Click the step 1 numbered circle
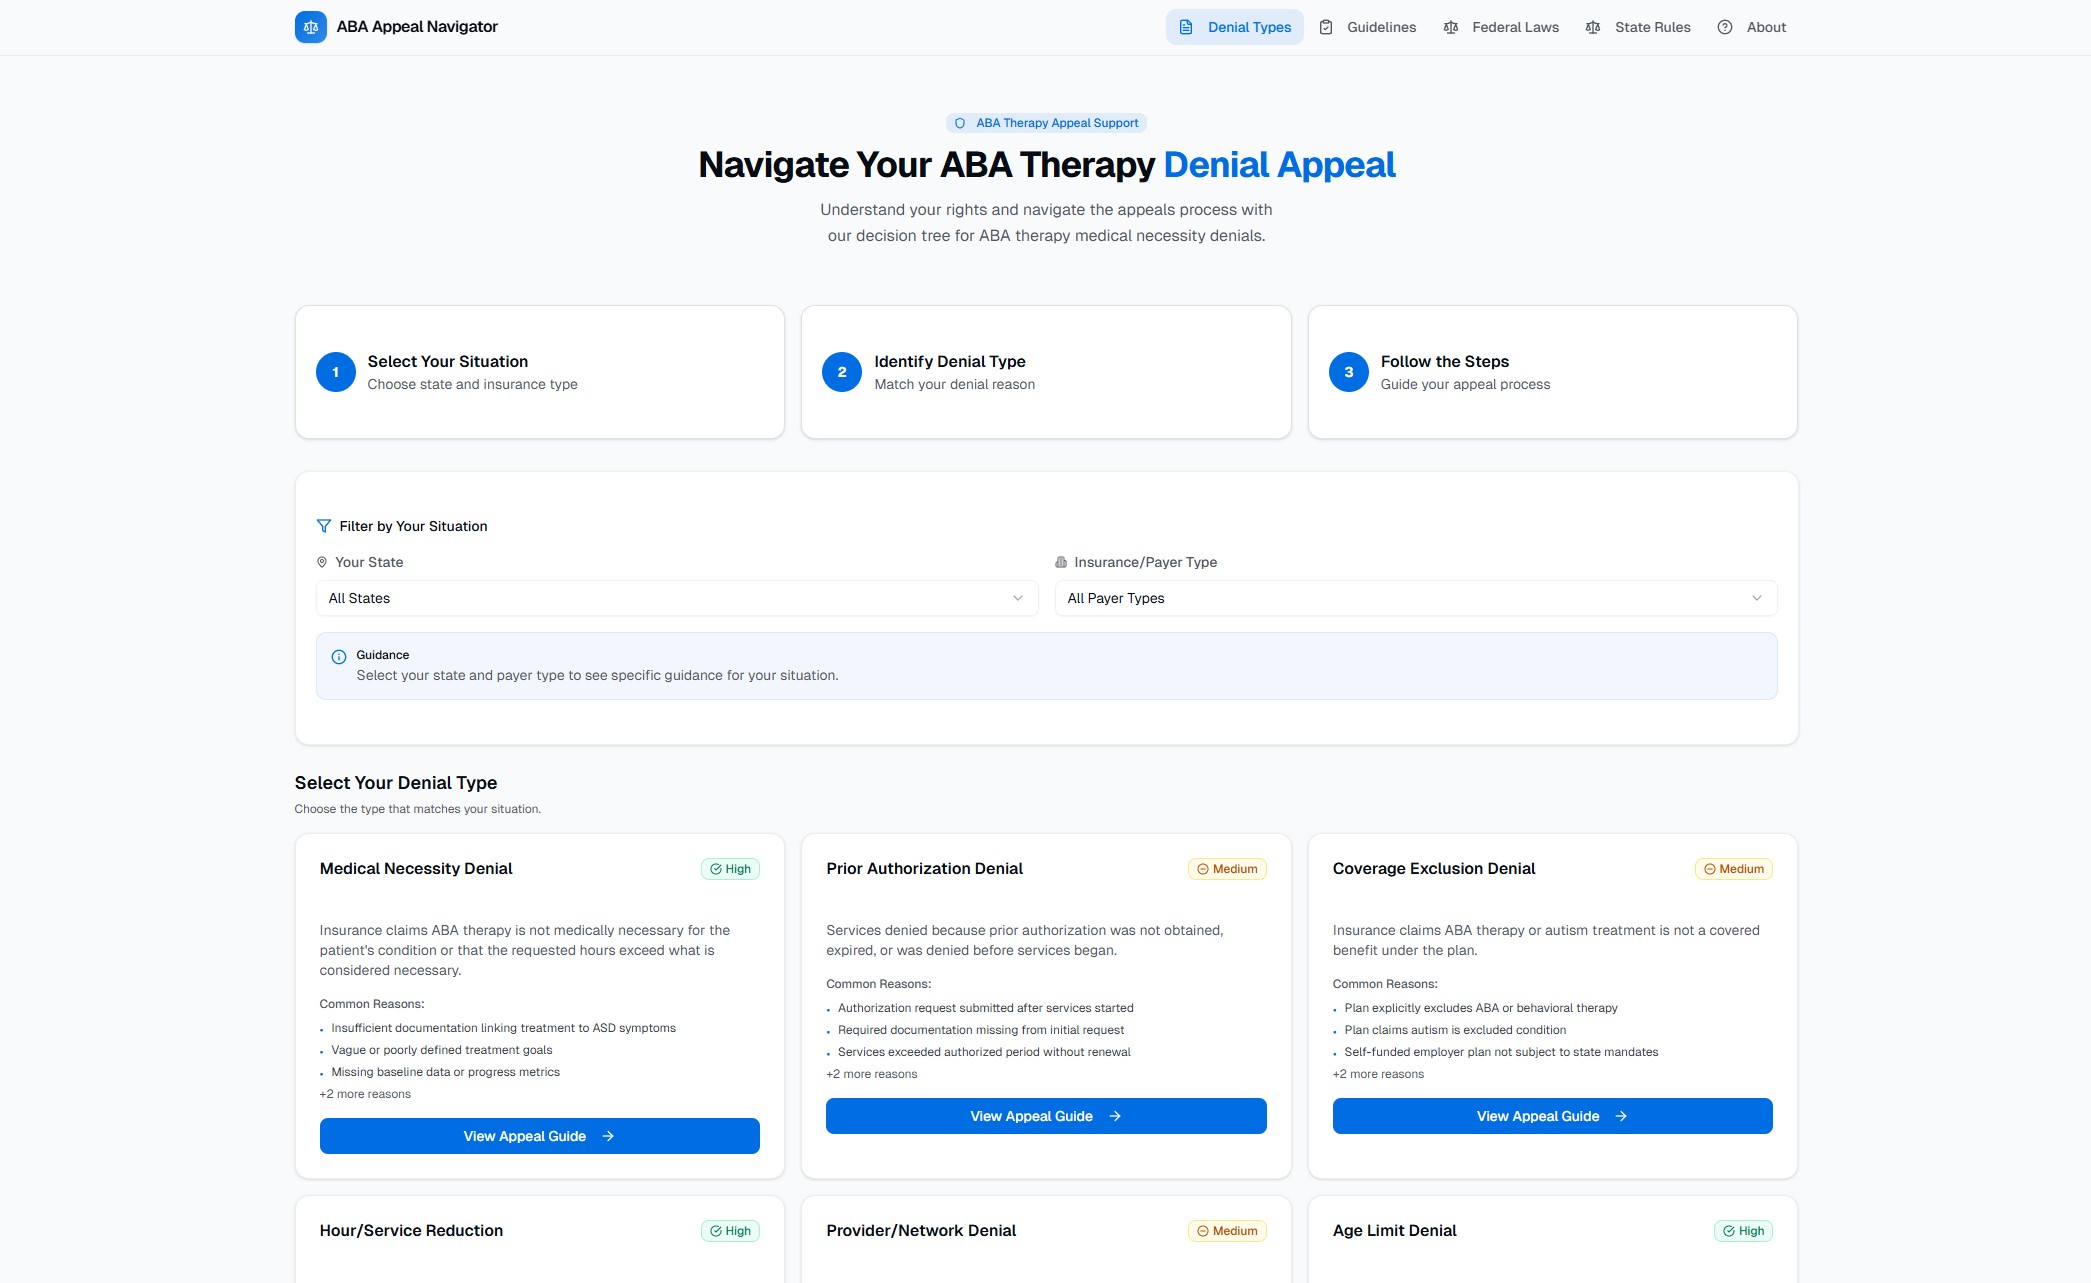This screenshot has width=2091, height=1283. (x=336, y=372)
